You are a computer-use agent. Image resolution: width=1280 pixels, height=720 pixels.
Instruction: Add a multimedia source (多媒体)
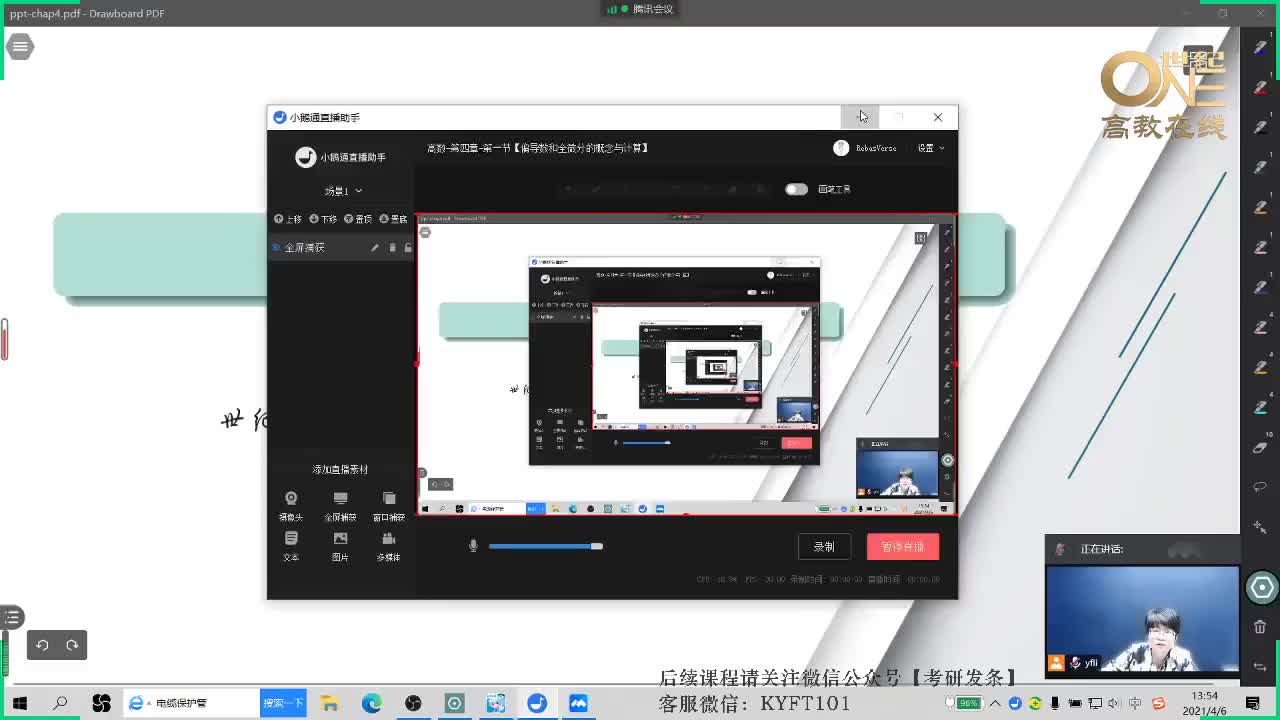[x=389, y=546]
